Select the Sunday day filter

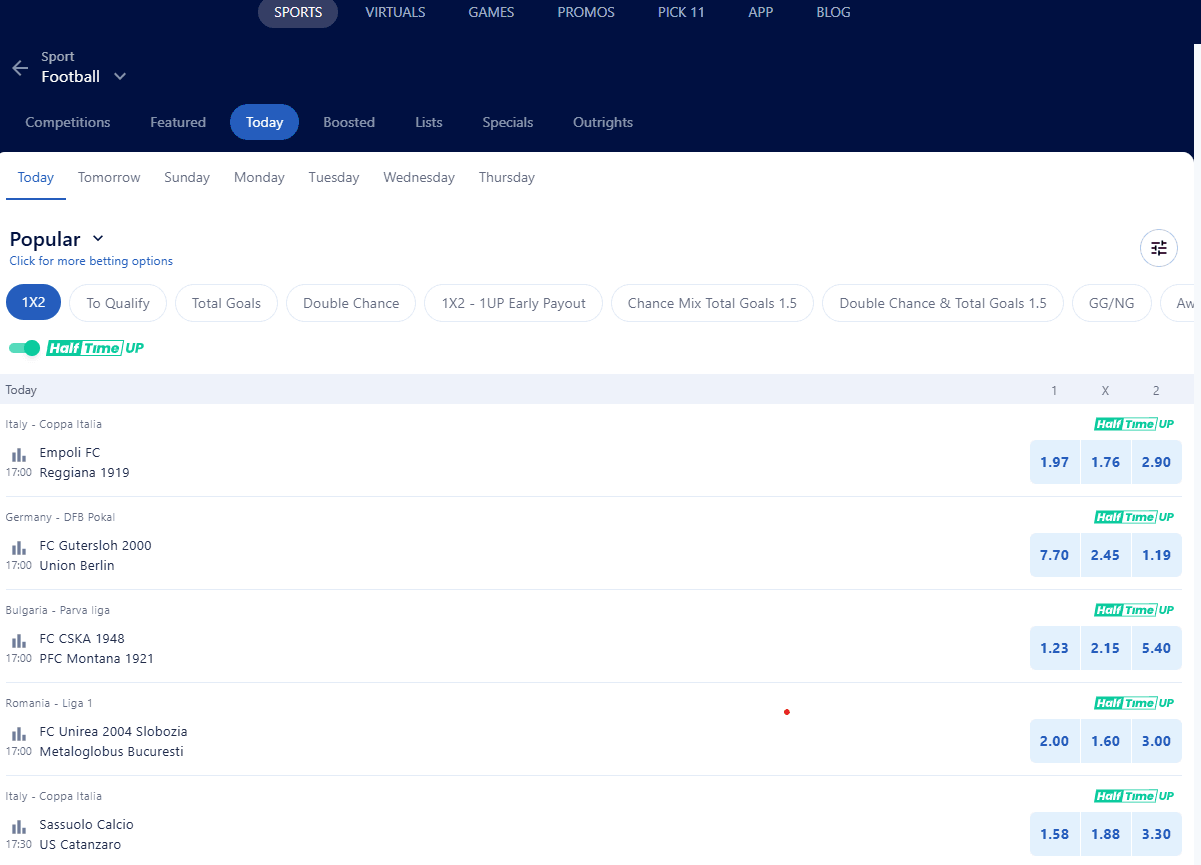click(x=187, y=177)
